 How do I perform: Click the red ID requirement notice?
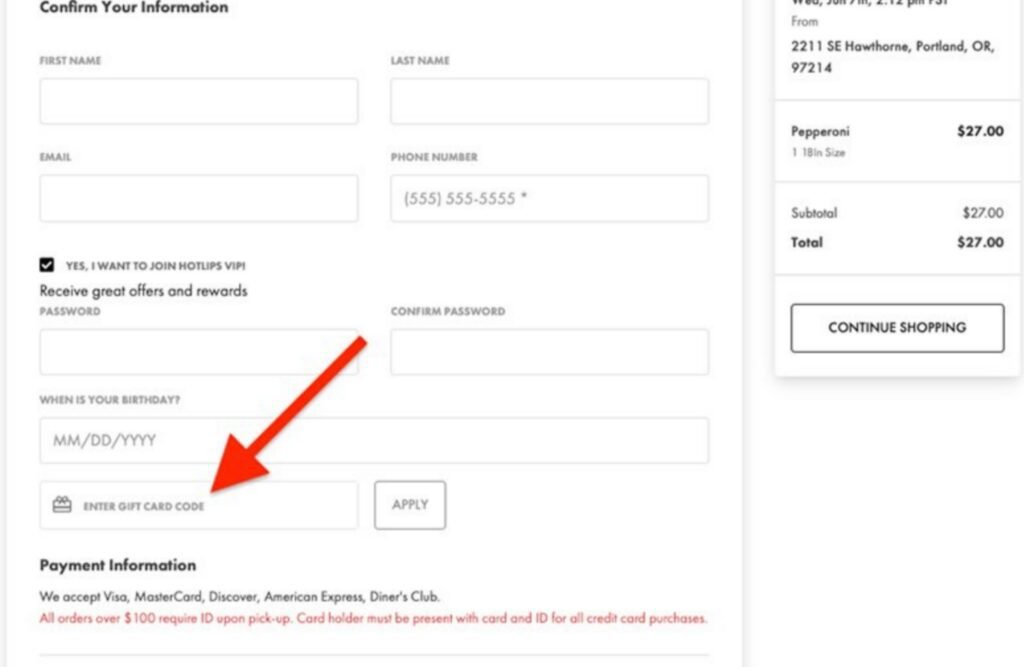(373, 618)
